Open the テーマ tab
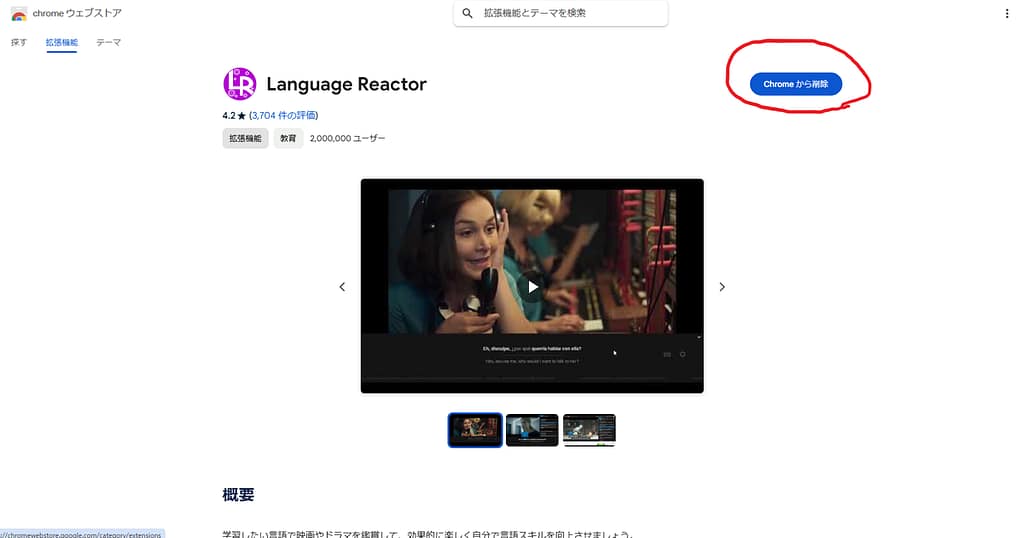Screen dimensions: 1024x538 (108, 43)
